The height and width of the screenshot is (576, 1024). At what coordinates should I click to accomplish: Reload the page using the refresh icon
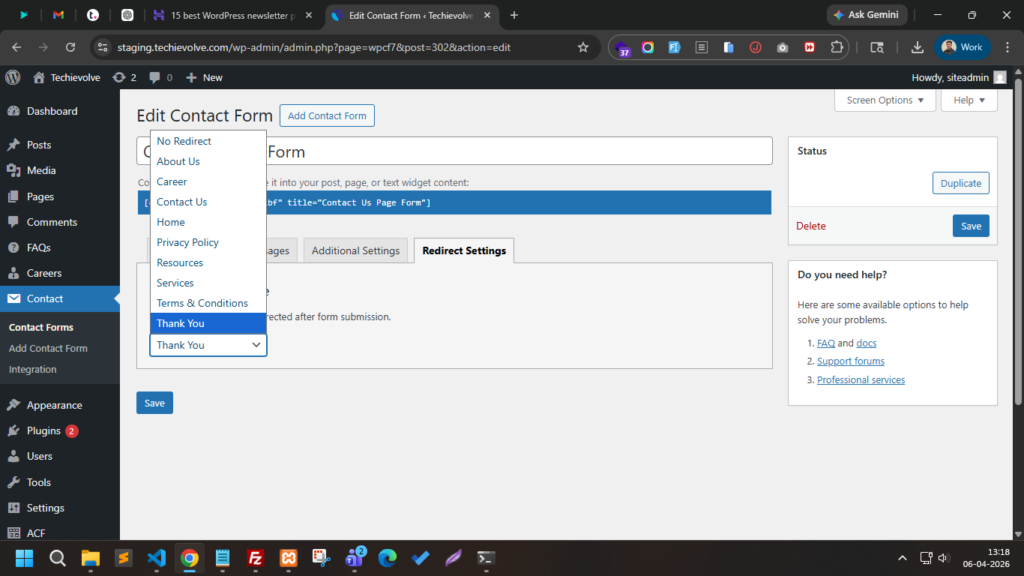[70, 47]
